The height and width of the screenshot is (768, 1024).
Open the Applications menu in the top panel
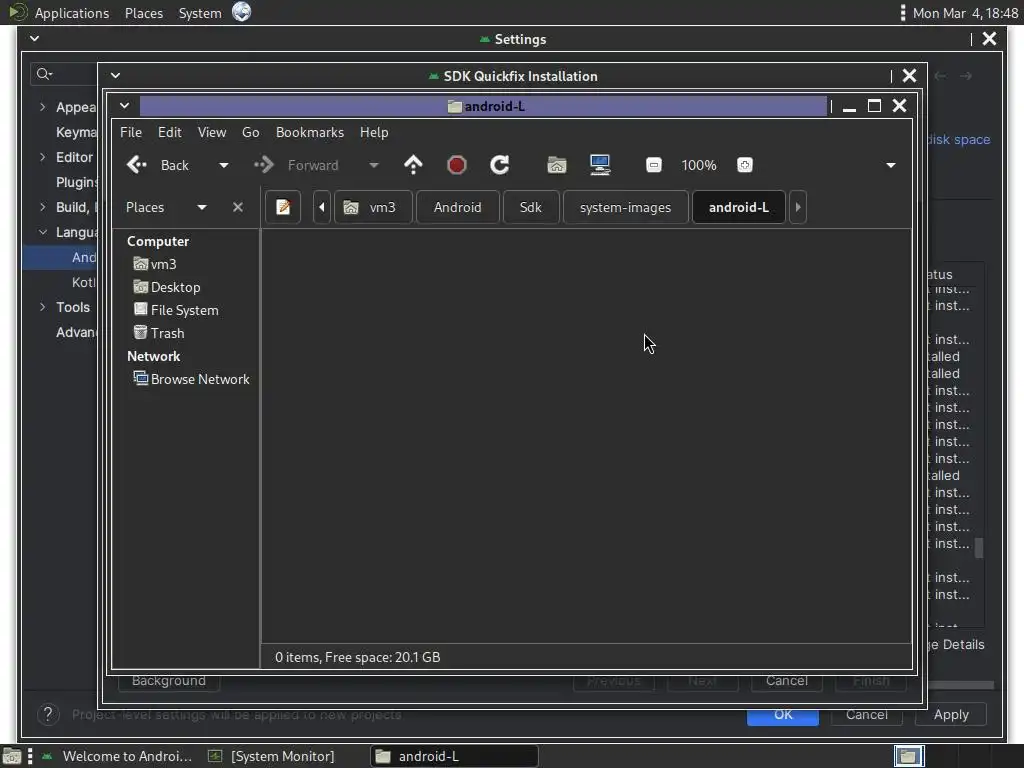tap(72, 12)
